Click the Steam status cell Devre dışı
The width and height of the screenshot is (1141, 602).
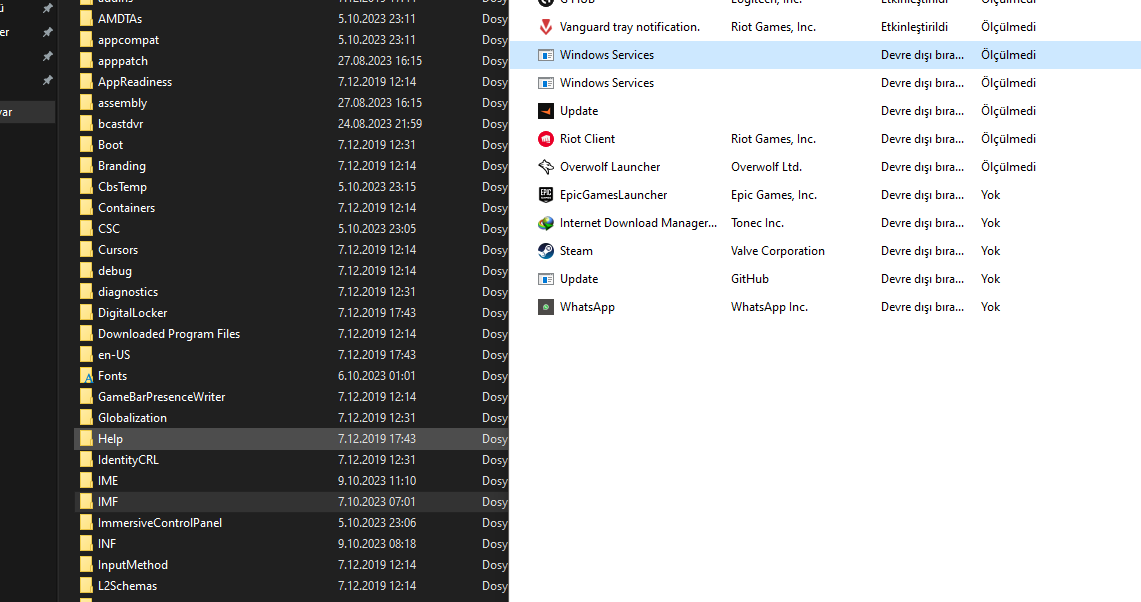922,251
